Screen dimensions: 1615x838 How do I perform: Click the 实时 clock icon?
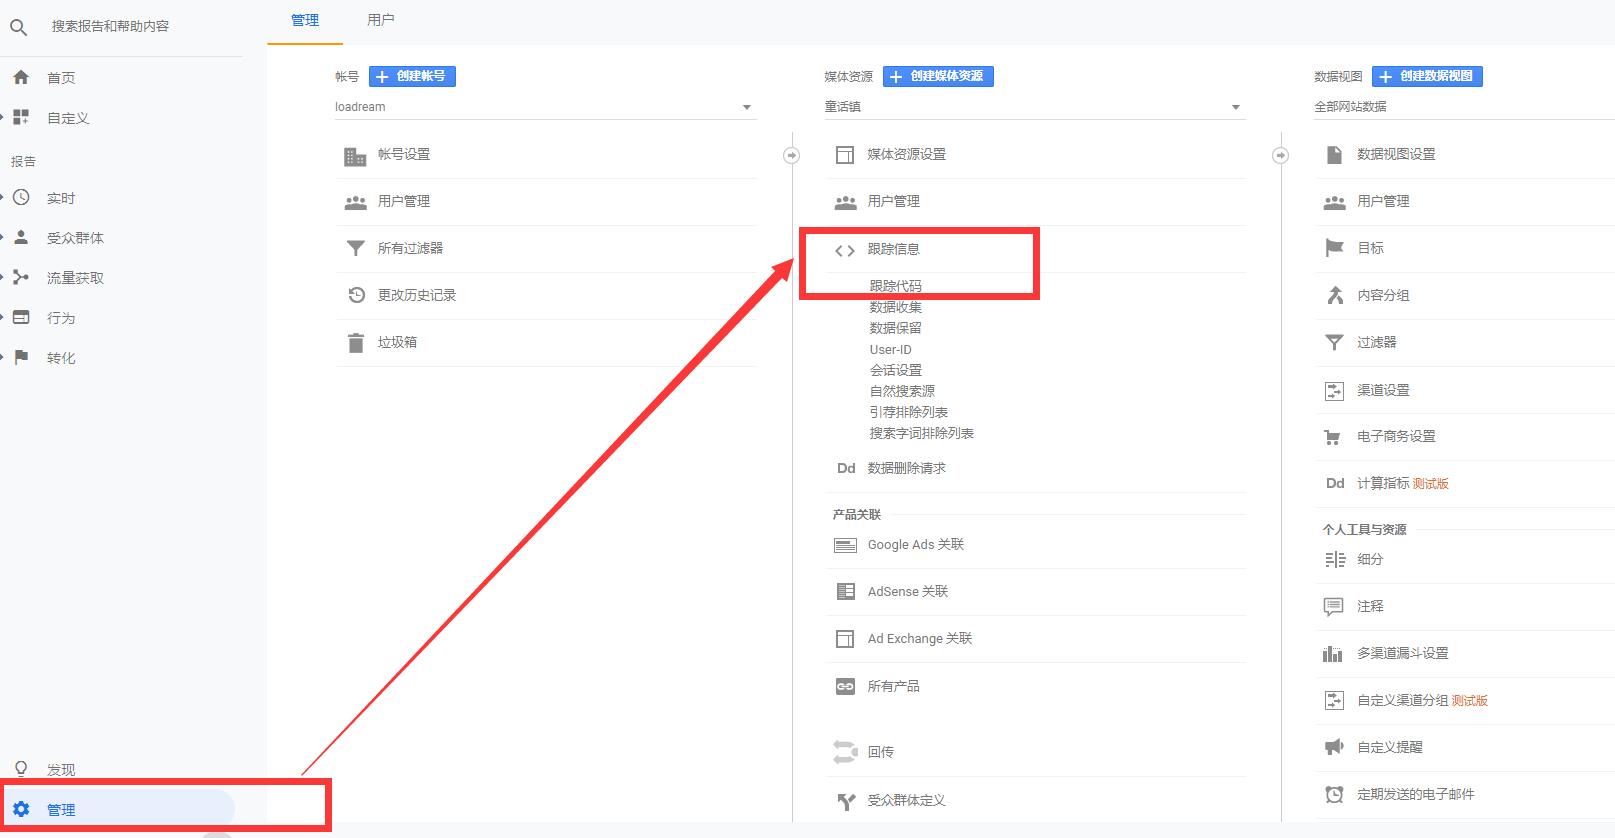point(21,197)
